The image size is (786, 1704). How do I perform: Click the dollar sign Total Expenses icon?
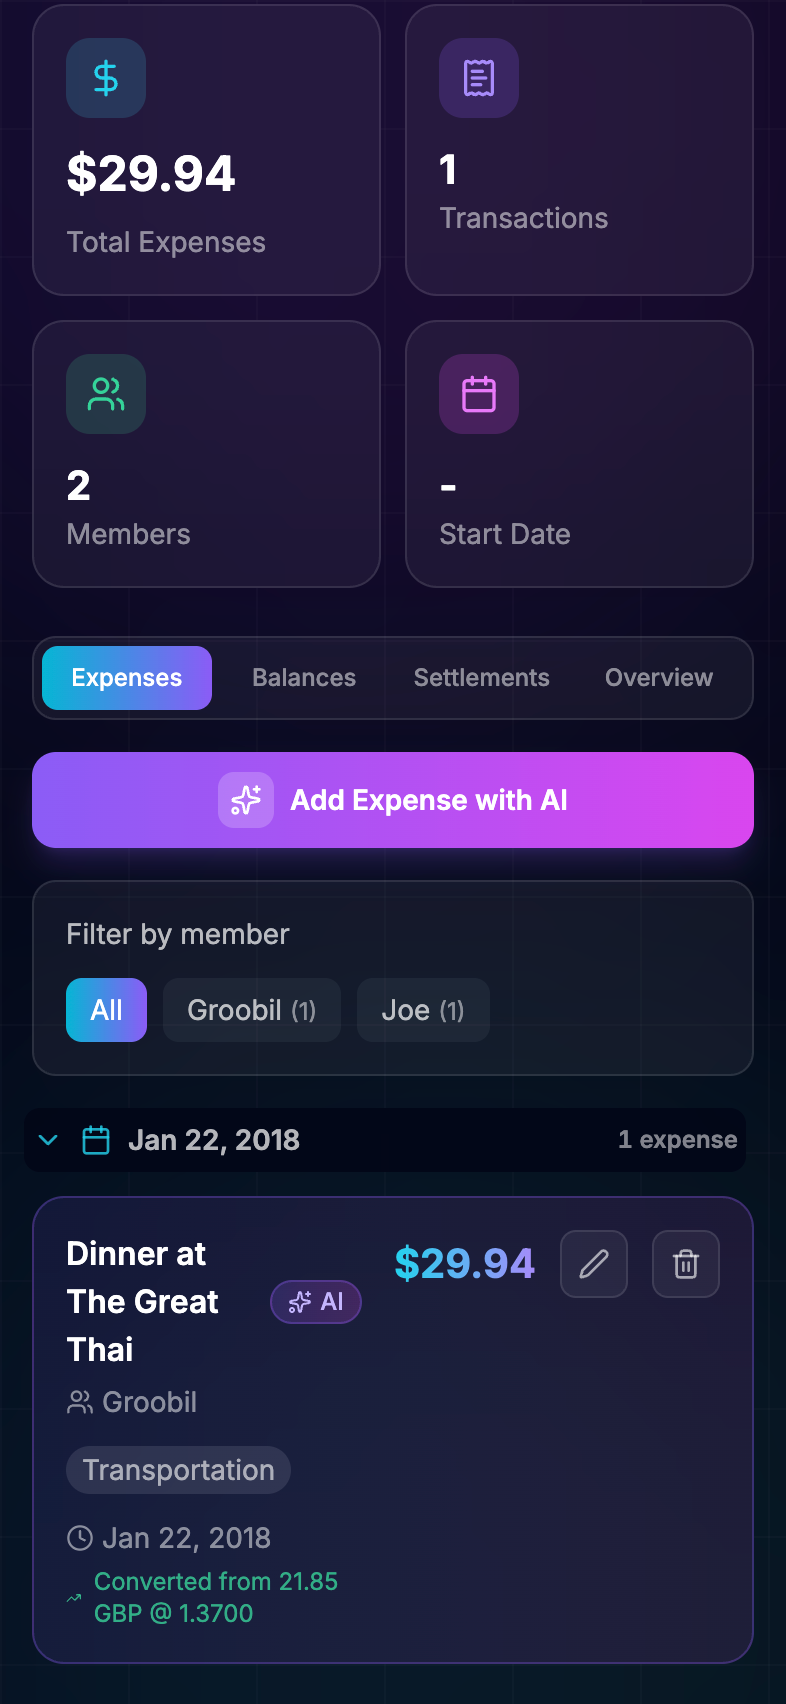coord(106,78)
